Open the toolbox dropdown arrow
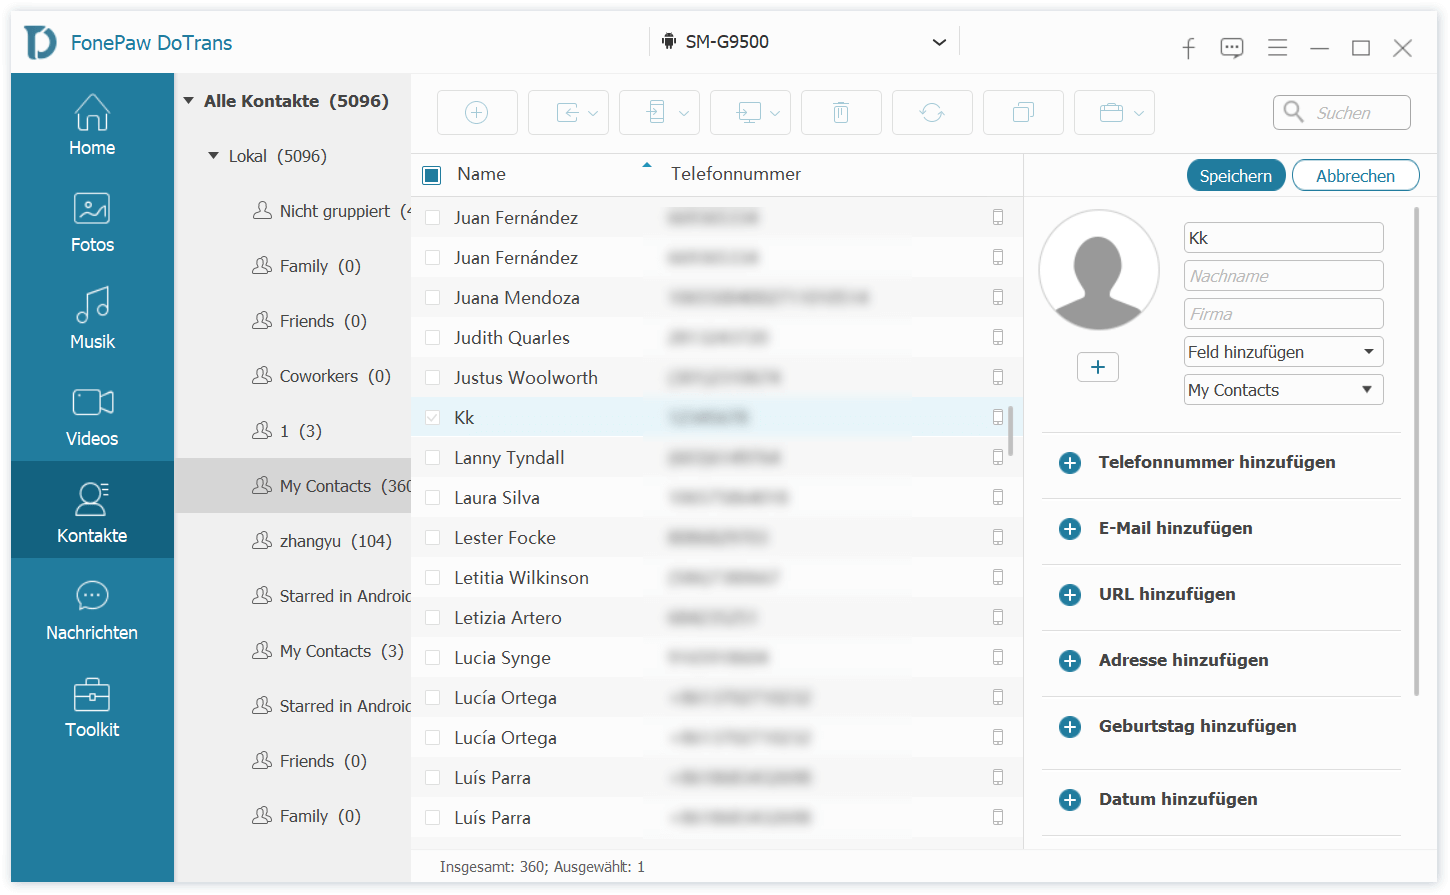 tap(1139, 114)
